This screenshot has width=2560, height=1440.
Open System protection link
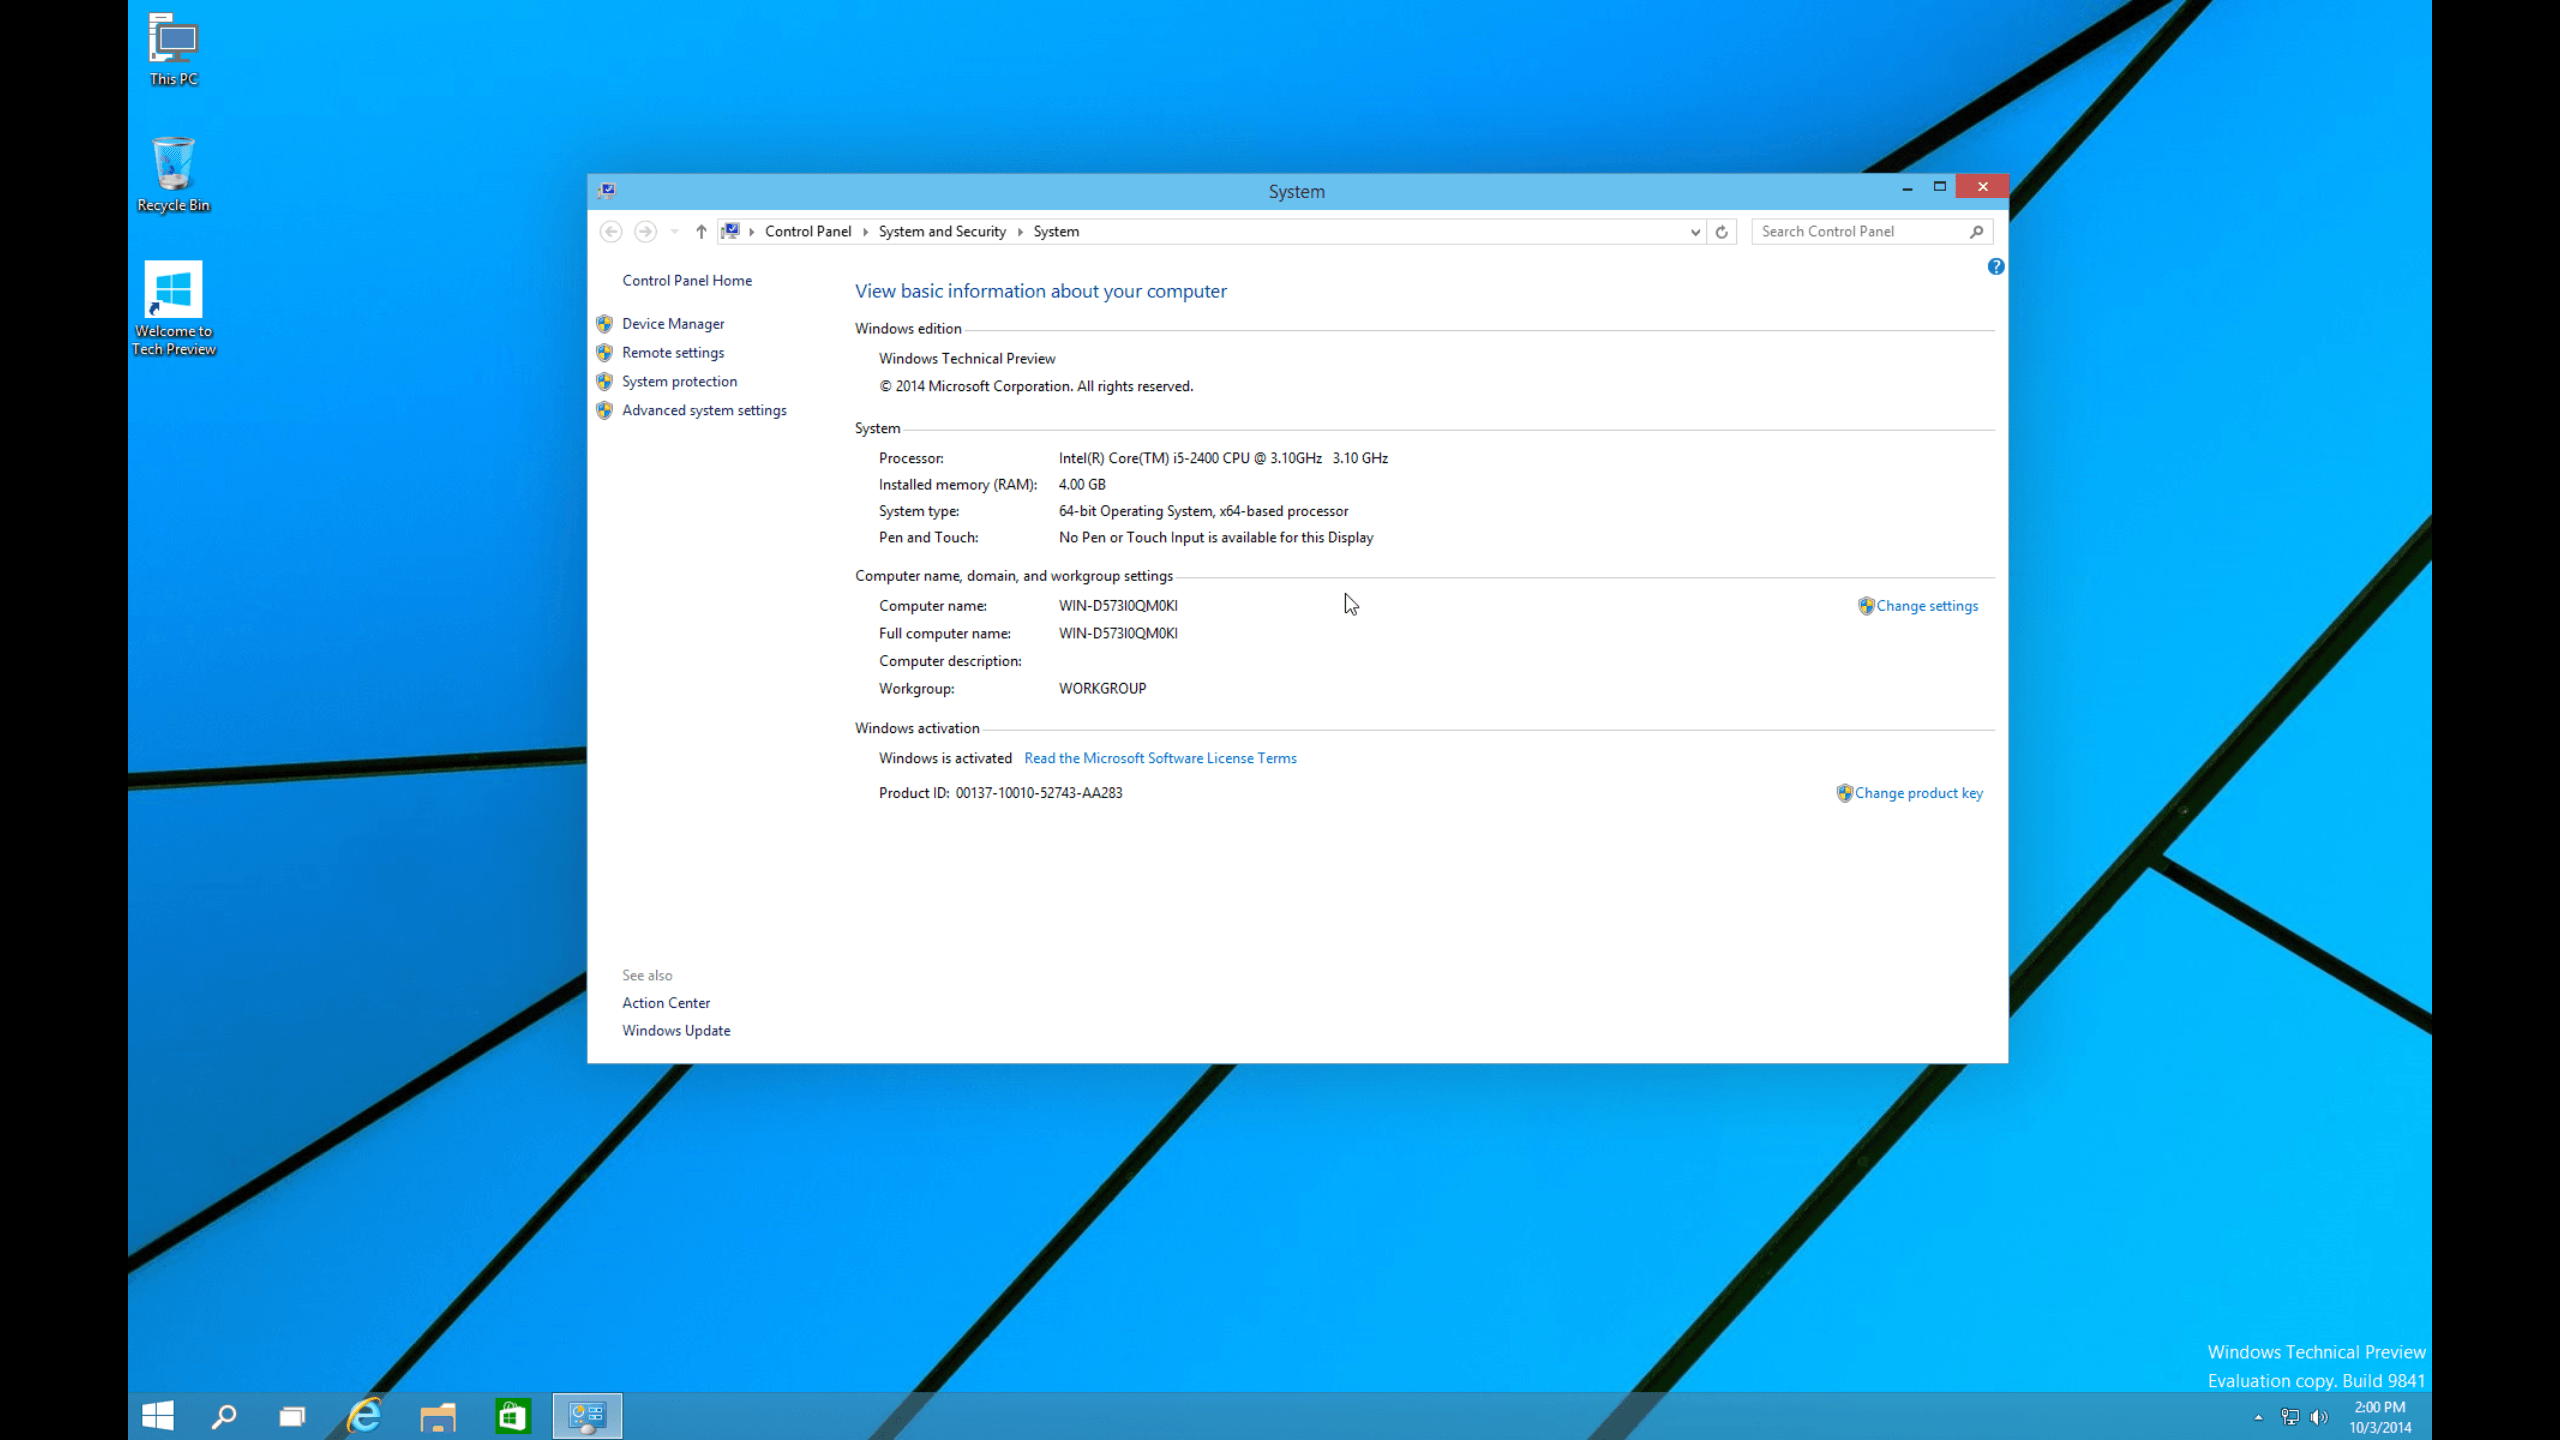coord(679,382)
